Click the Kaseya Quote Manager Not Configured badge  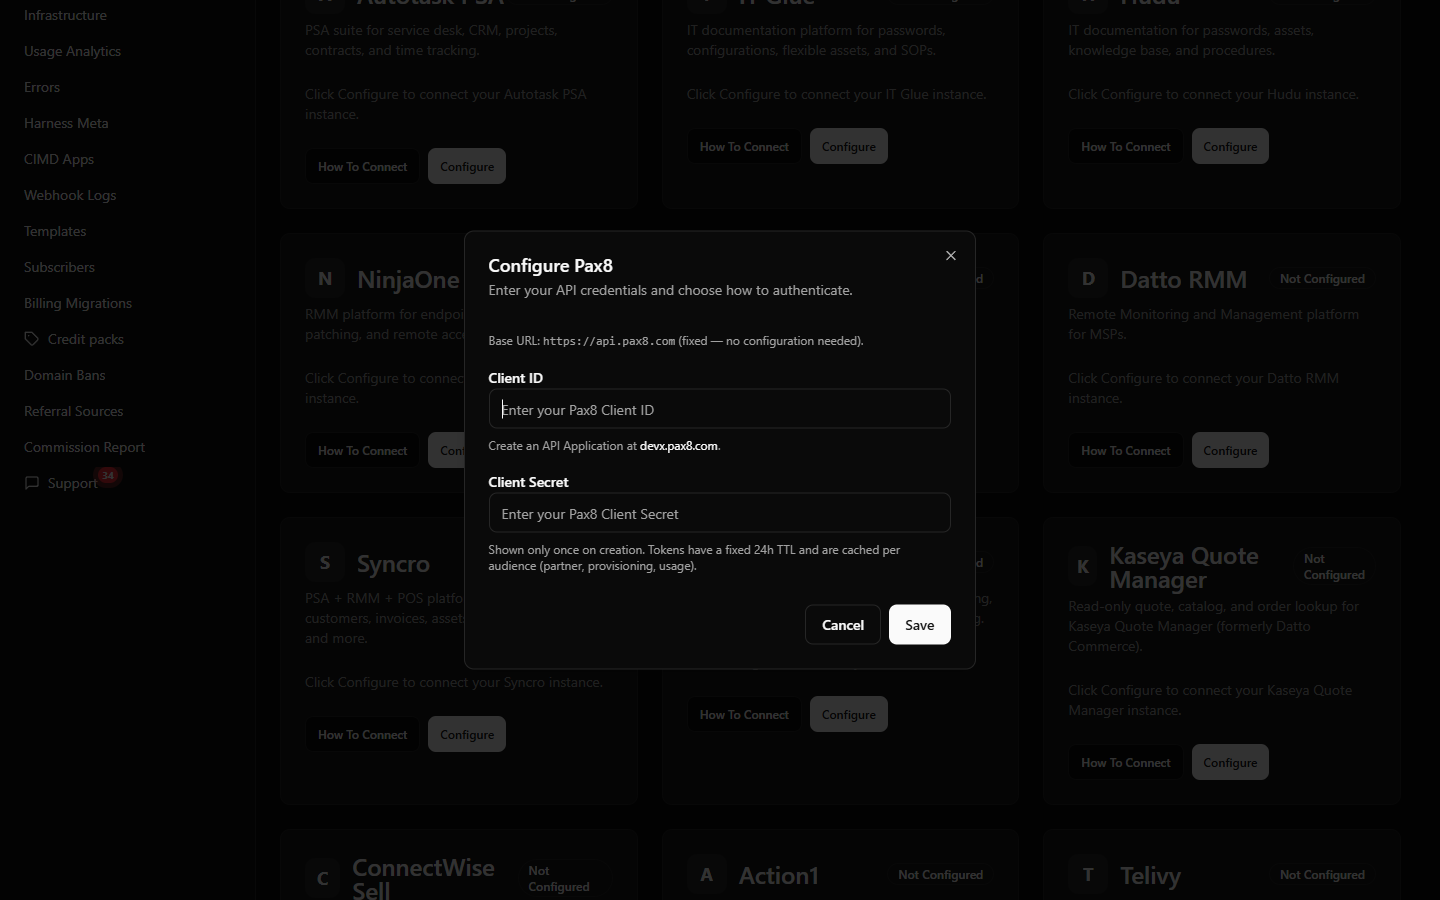1334,567
